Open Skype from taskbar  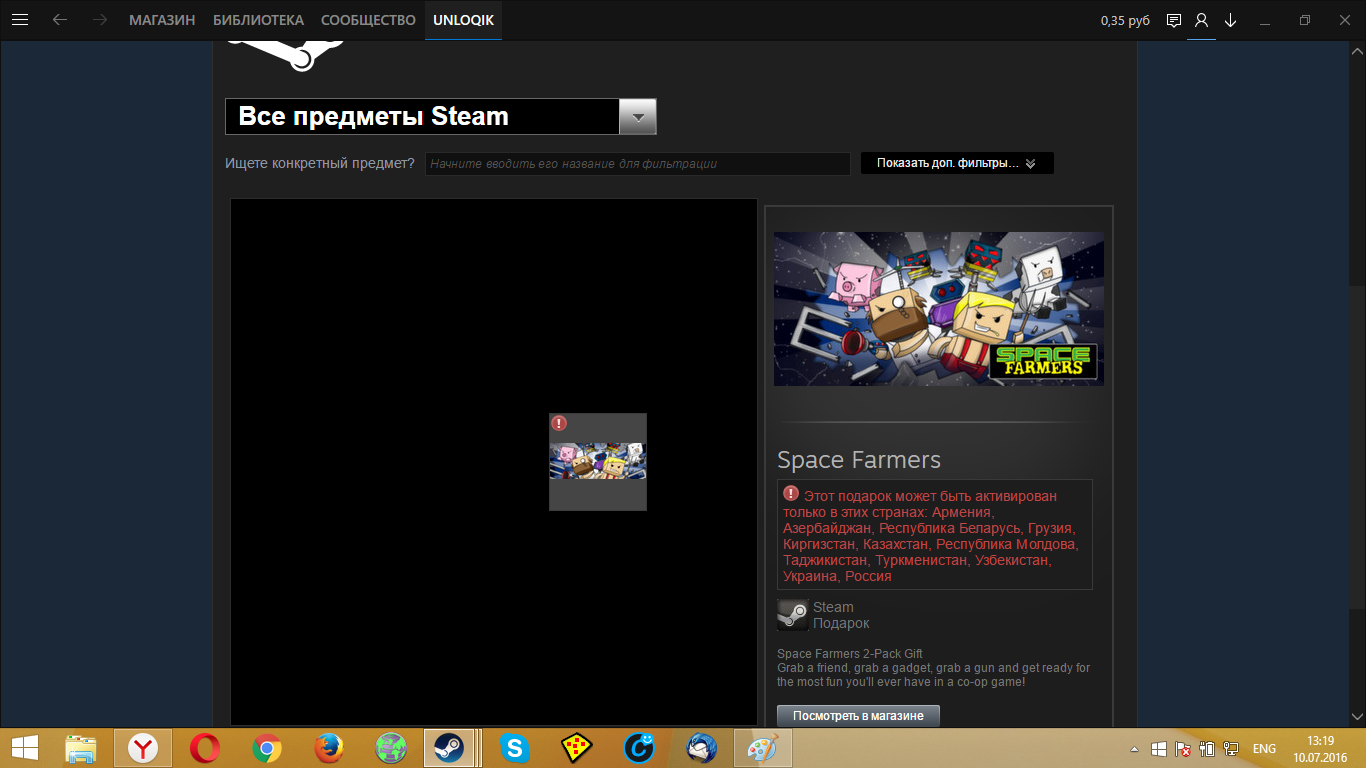(x=514, y=748)
